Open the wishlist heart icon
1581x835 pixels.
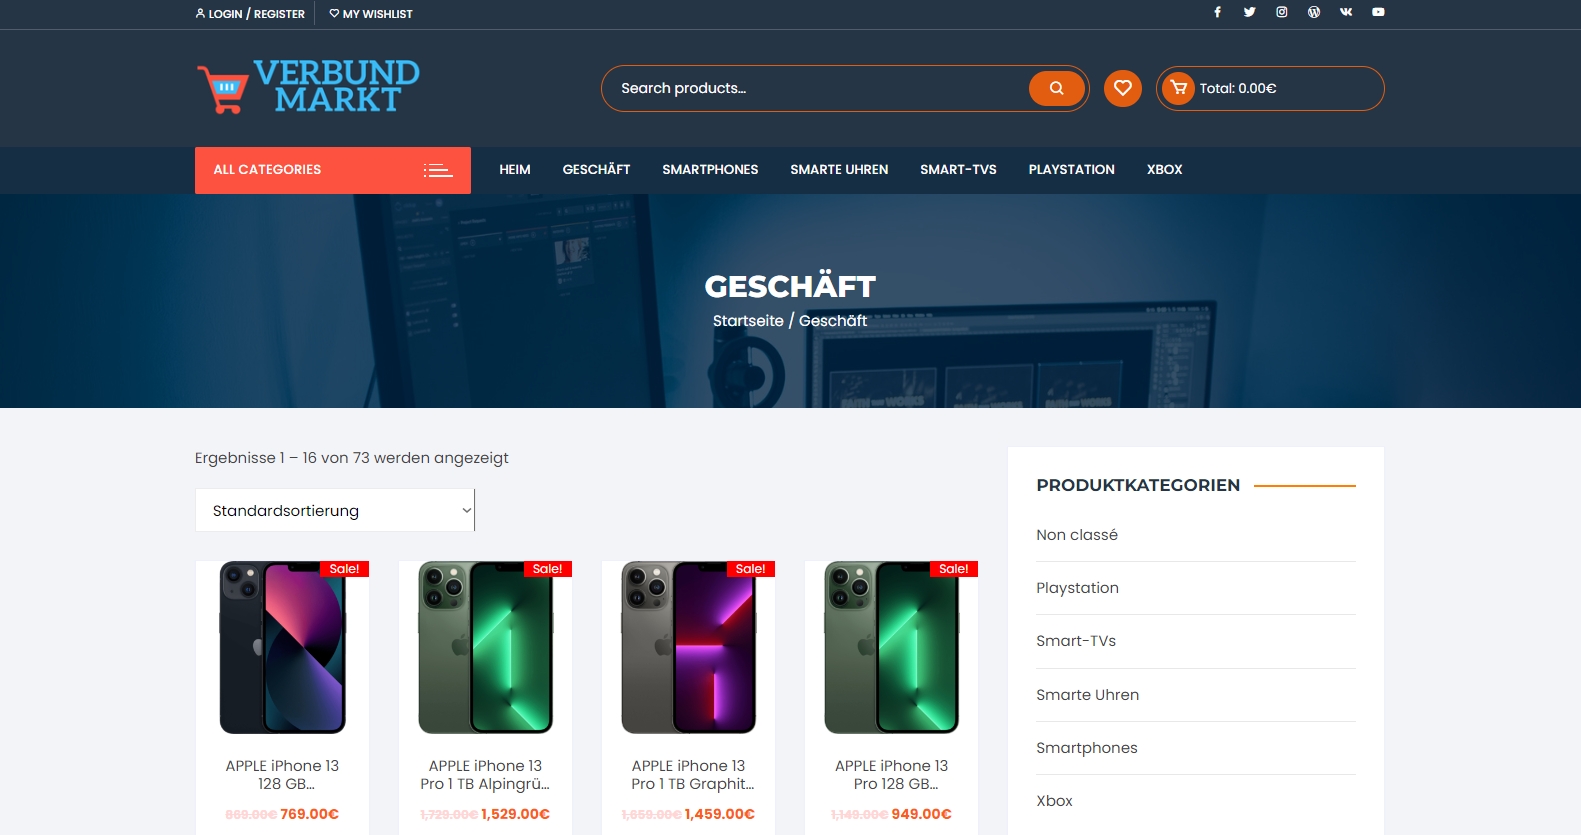click(x=1123, y=88)
